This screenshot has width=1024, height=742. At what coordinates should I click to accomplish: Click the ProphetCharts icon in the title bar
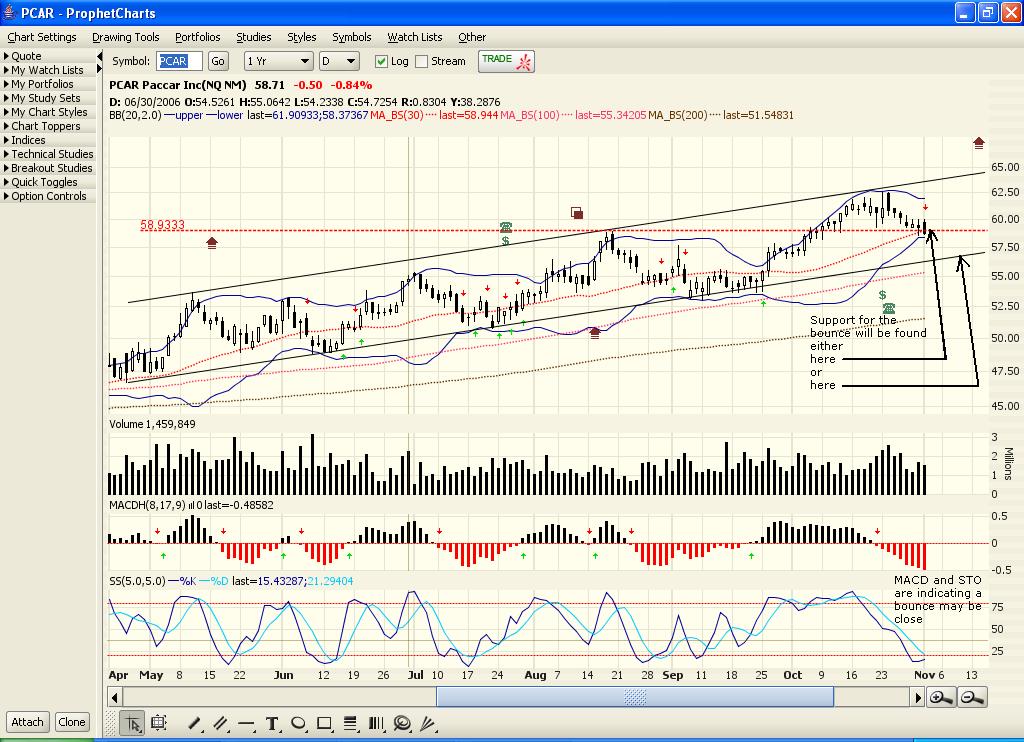[9, 12]
